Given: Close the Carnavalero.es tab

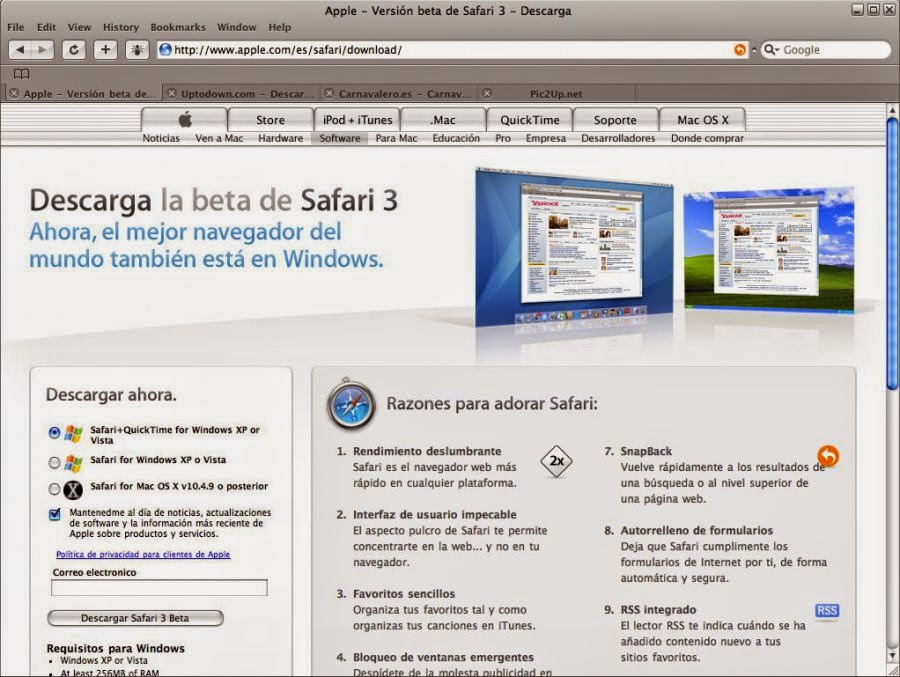Looking at the screenshot, I should [329, 93].
